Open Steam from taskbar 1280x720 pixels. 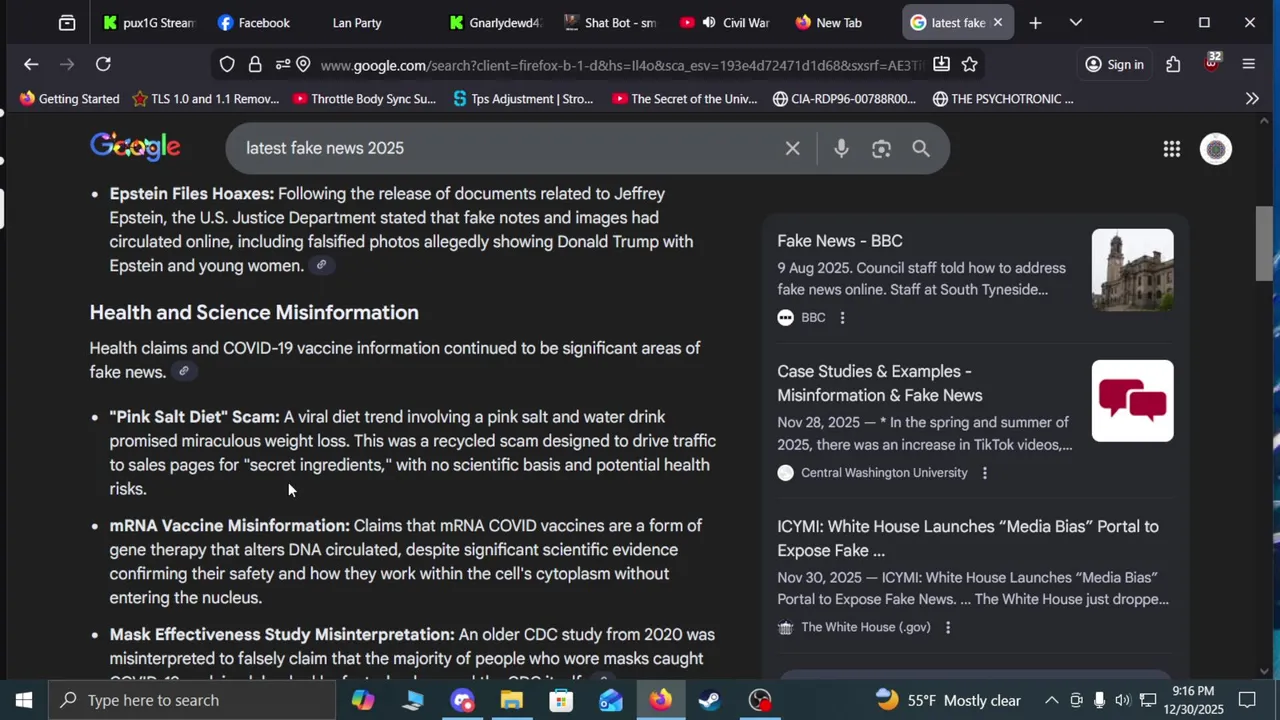pyautogui.click(x=710, y=700)
